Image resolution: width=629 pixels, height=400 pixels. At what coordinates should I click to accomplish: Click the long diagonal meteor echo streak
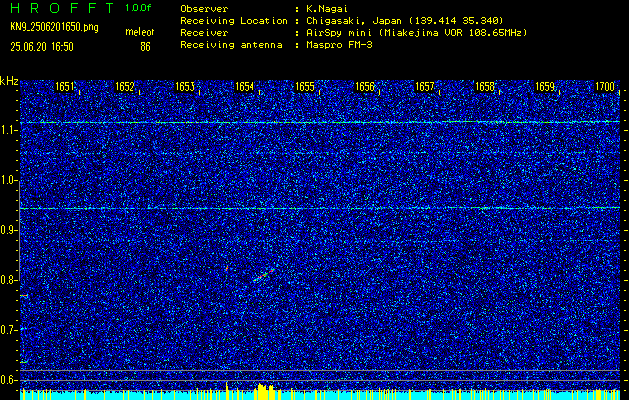click(x=264, y=275)
